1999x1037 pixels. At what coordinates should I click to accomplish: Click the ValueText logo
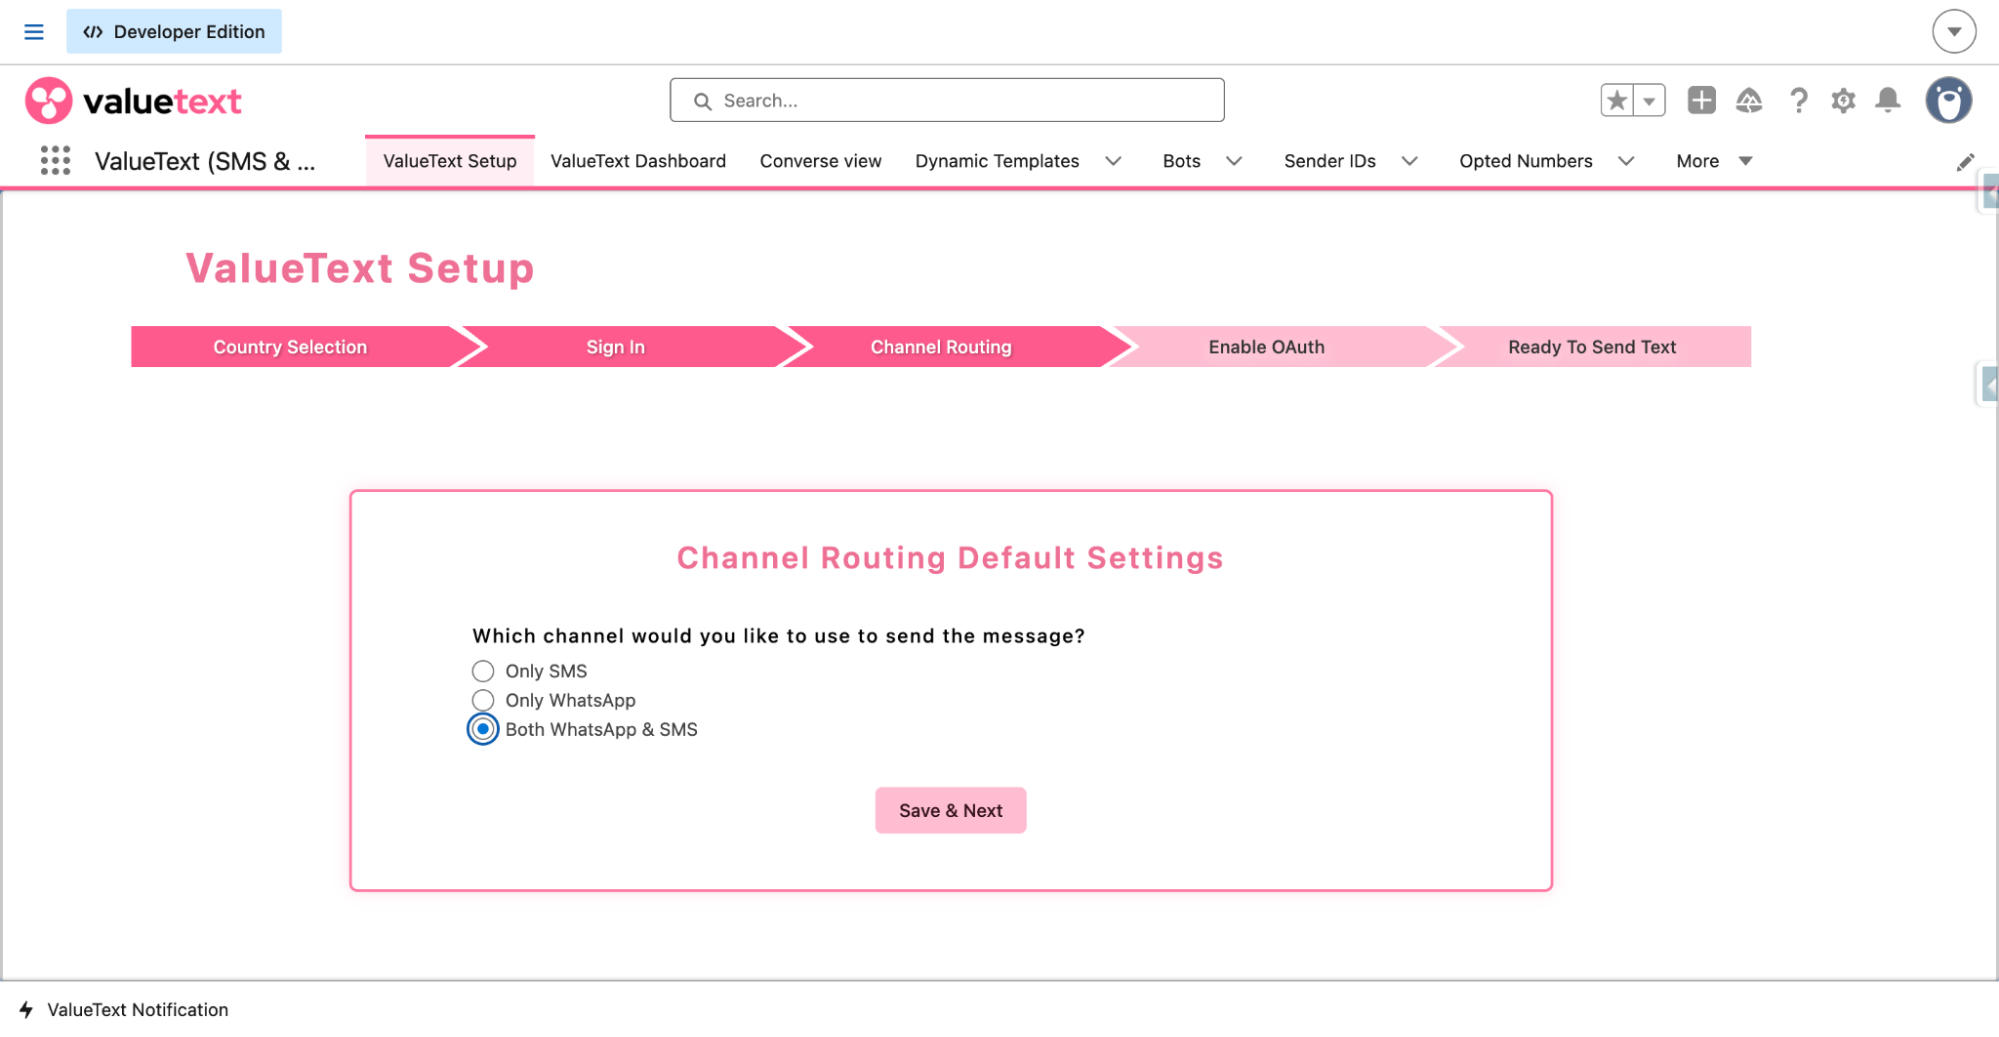click(133, 101)
